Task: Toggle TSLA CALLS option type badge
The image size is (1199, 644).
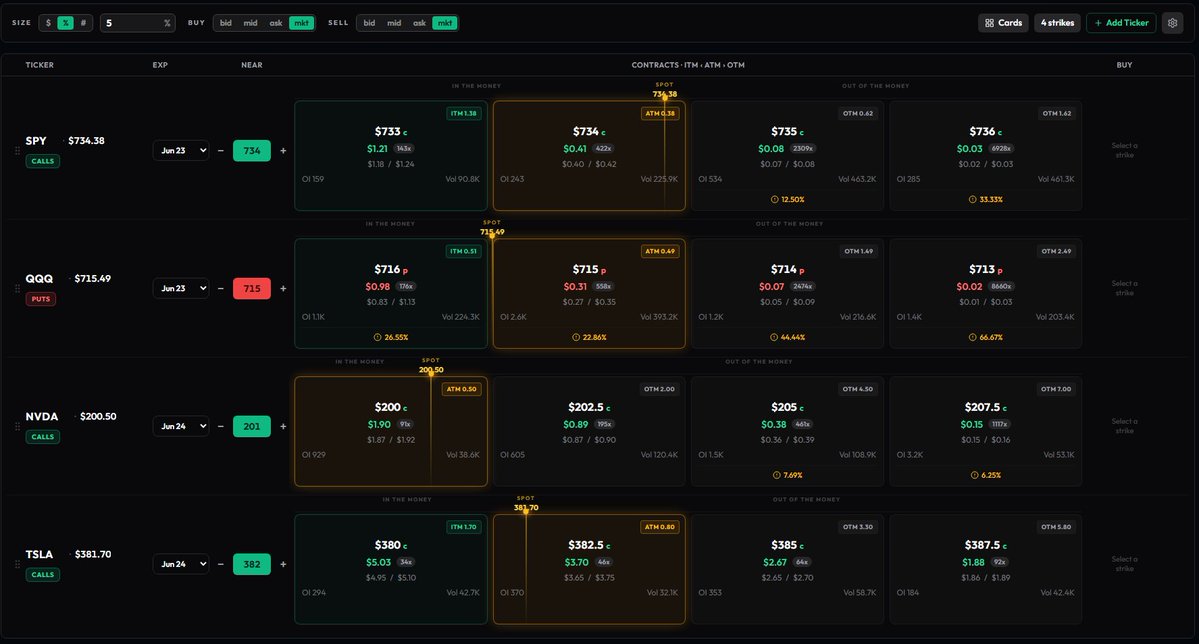Action: [x=43, y=574]
